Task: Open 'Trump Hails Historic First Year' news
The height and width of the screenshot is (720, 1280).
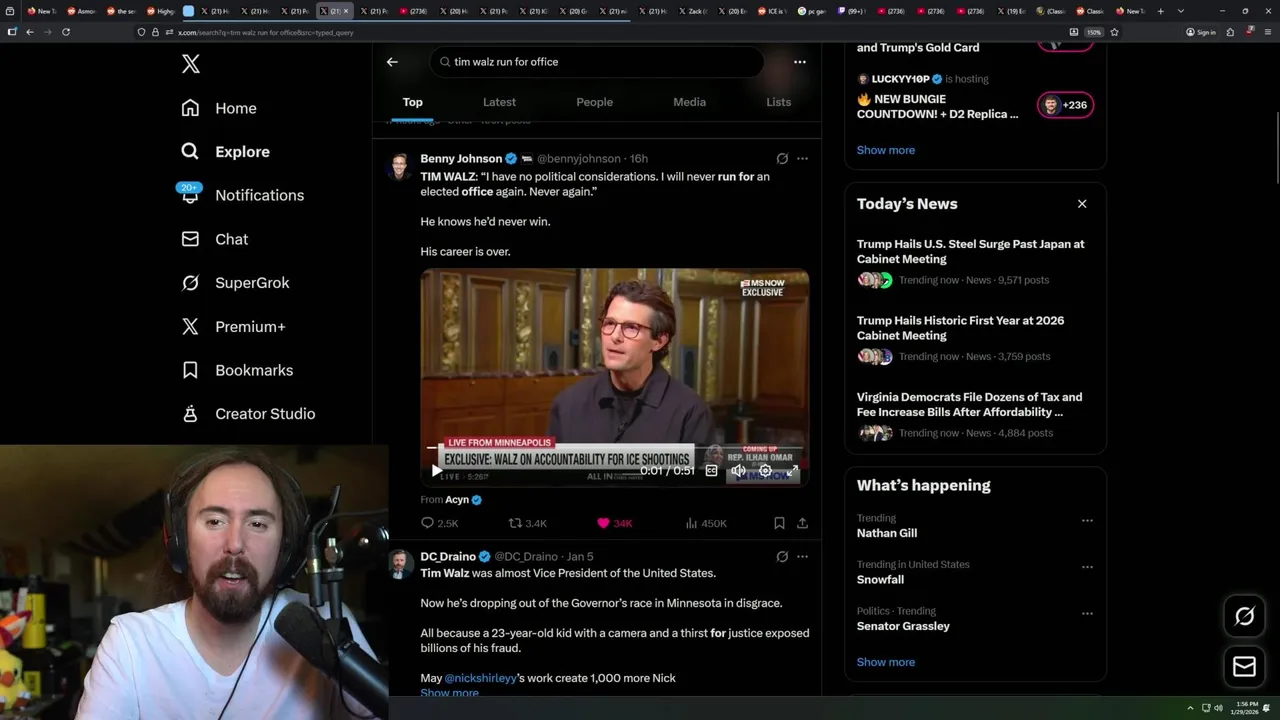Action: coord(960,328)
